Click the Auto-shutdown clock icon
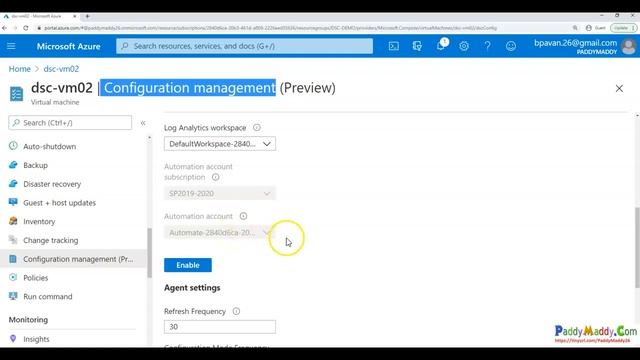This screenshot has height=360, width=640. coord(13,146)
